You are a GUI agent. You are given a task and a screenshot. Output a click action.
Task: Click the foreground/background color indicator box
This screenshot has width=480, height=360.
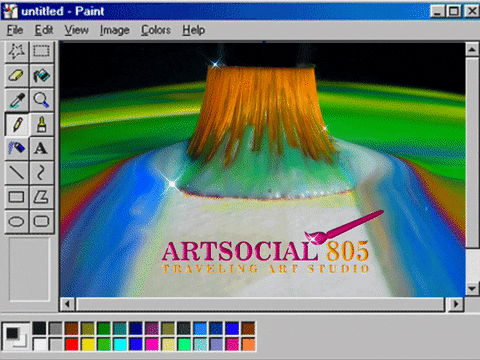click(x=16, y=336)
